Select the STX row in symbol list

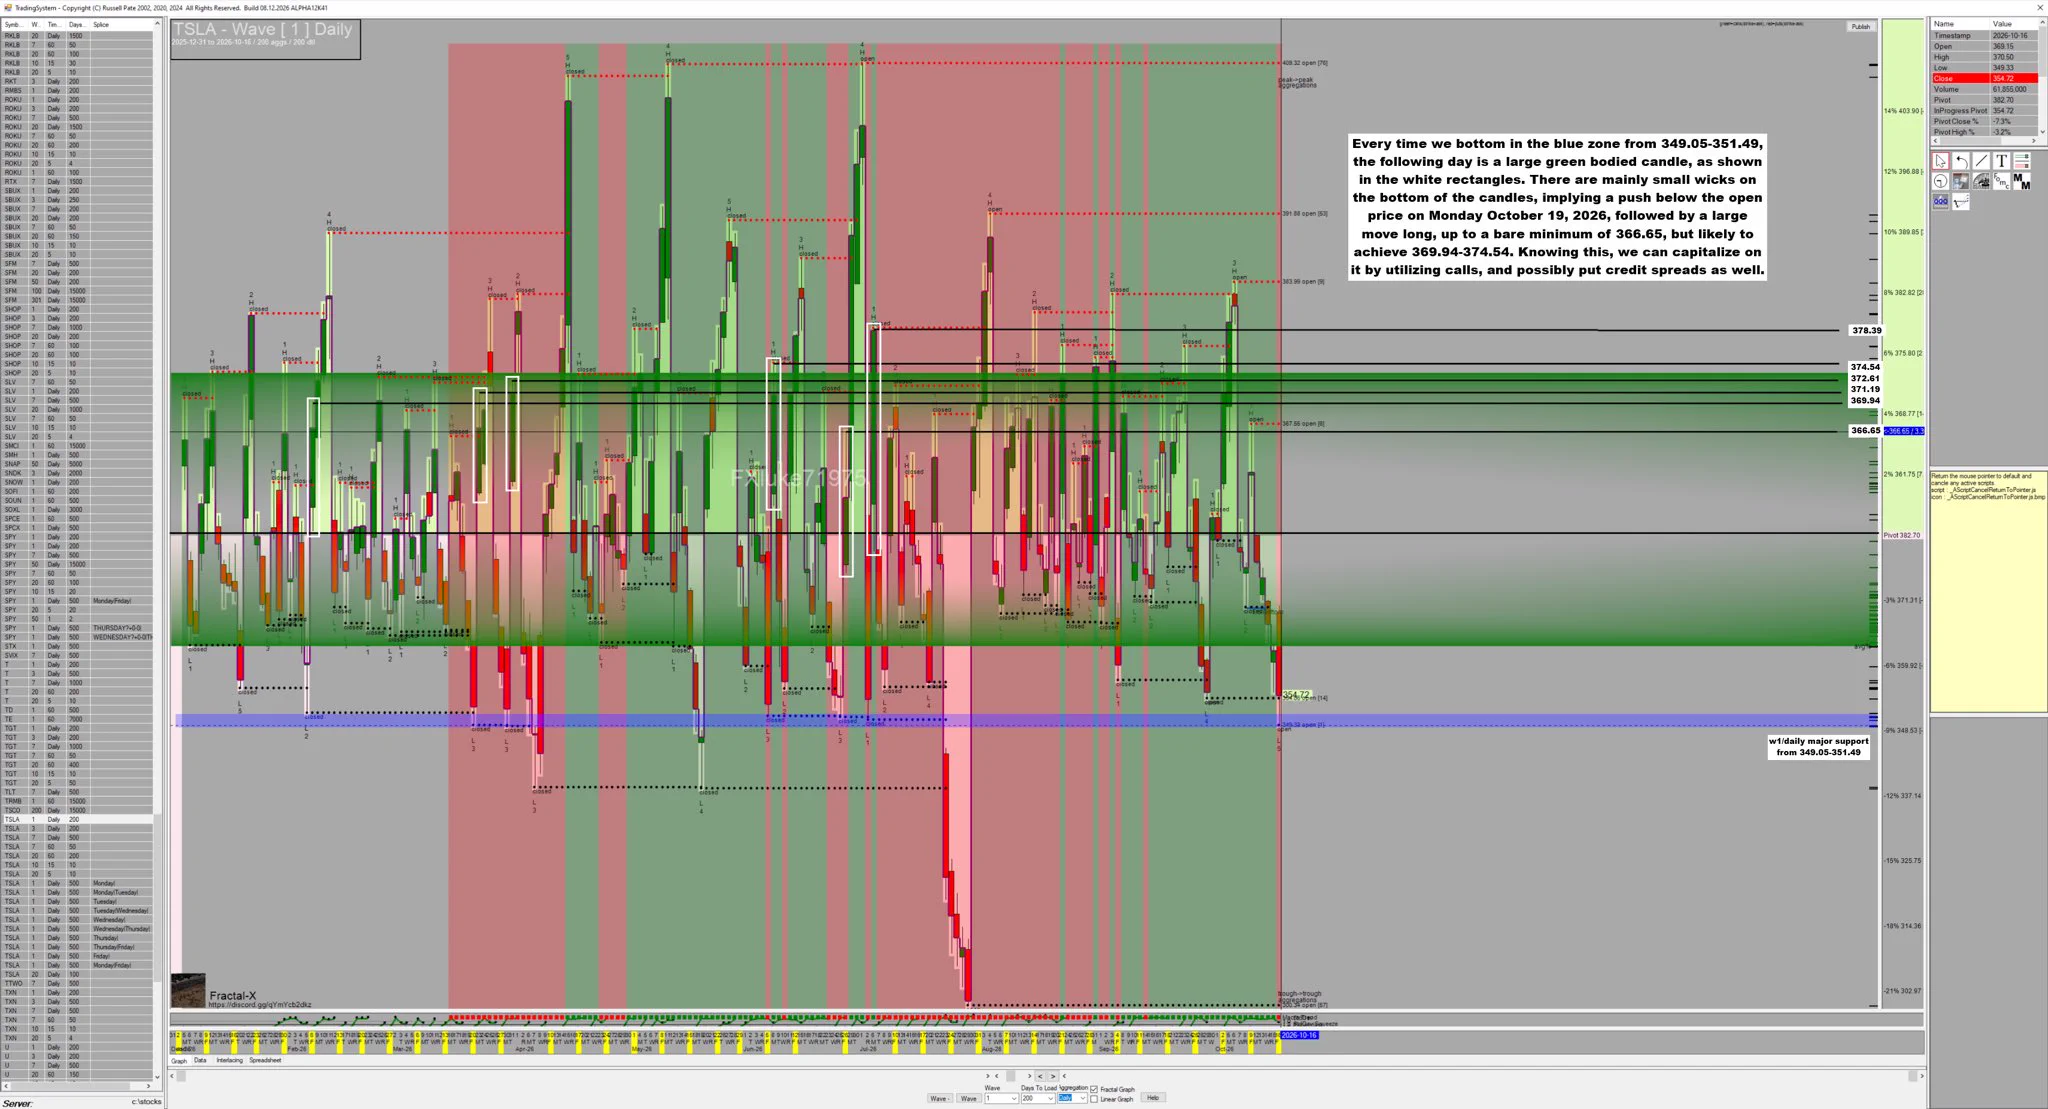pos(78,646)
